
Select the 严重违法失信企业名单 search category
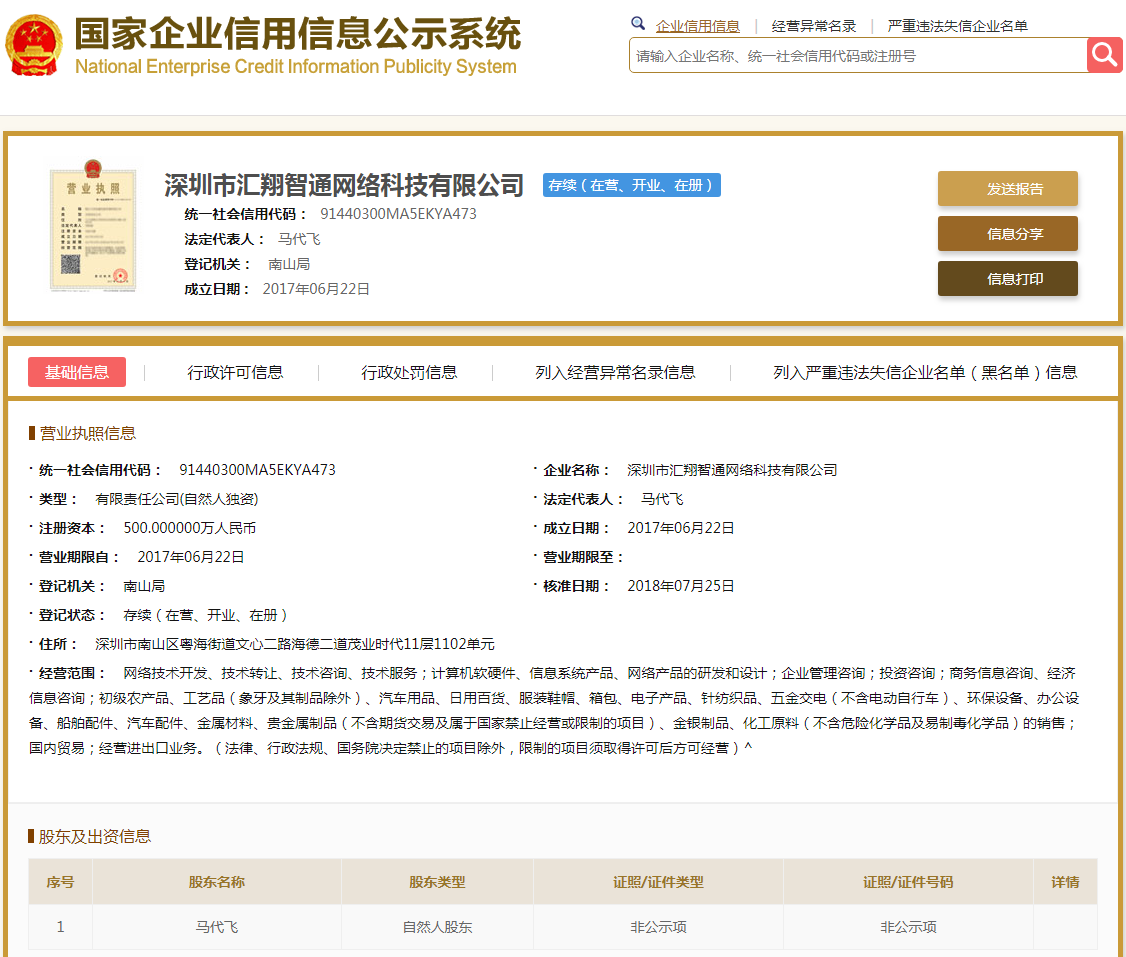957,26
